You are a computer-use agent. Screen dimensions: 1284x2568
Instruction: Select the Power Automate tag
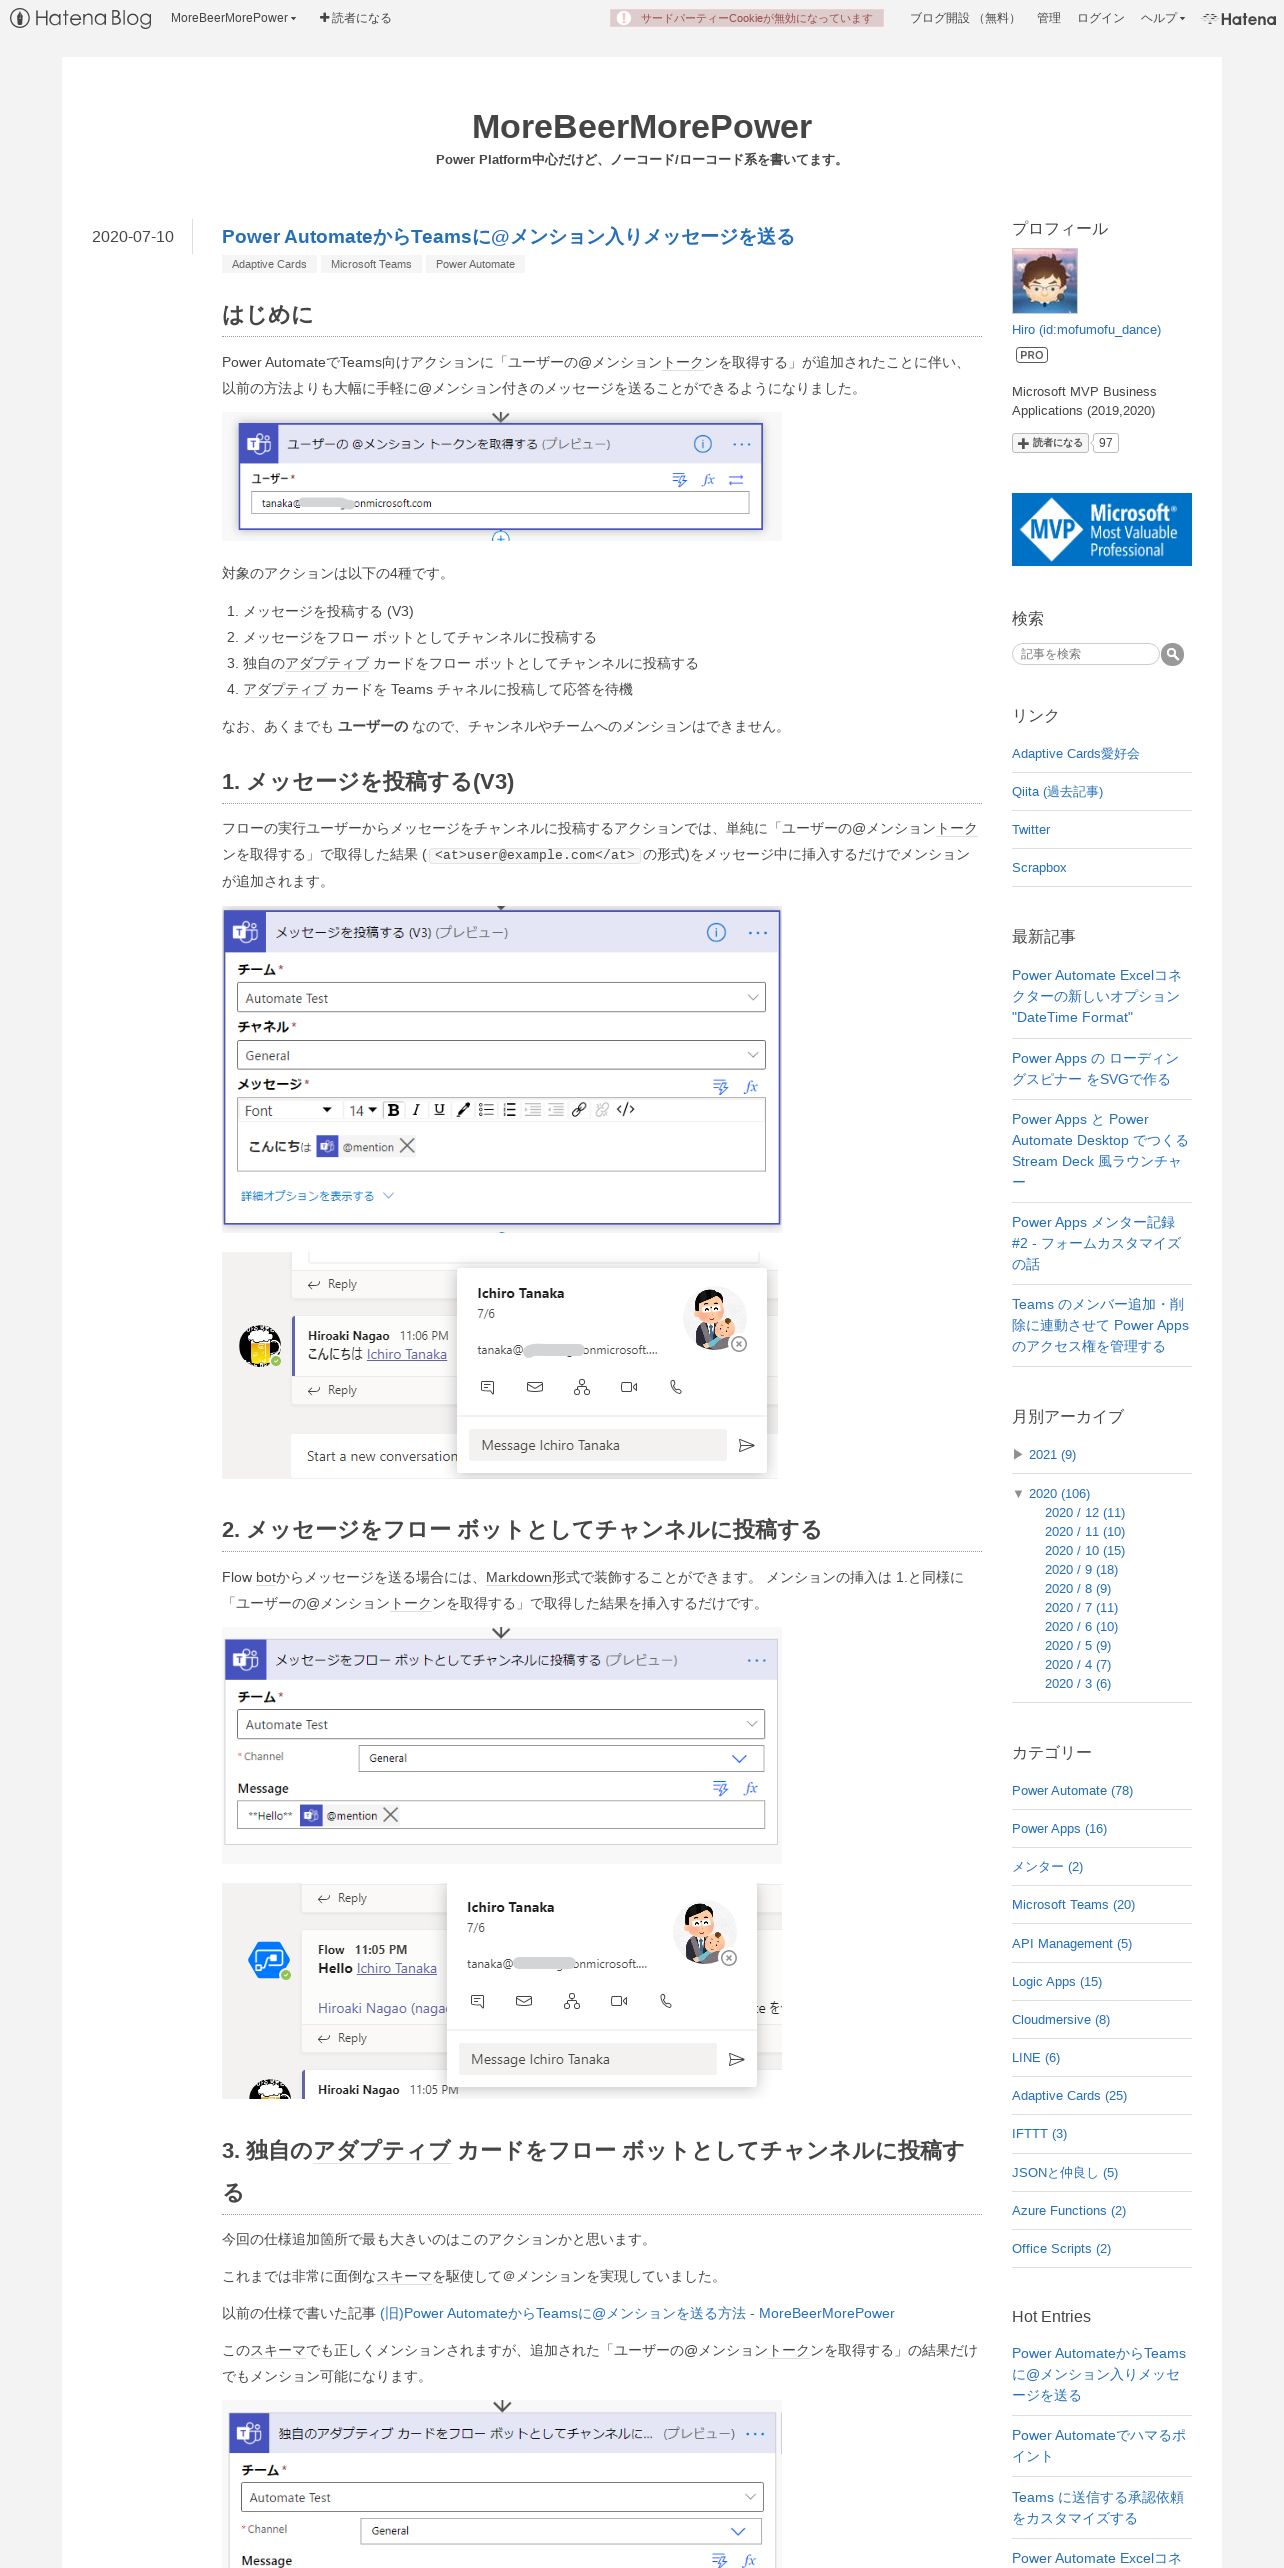pyautogui.click(x=475, y=264)
